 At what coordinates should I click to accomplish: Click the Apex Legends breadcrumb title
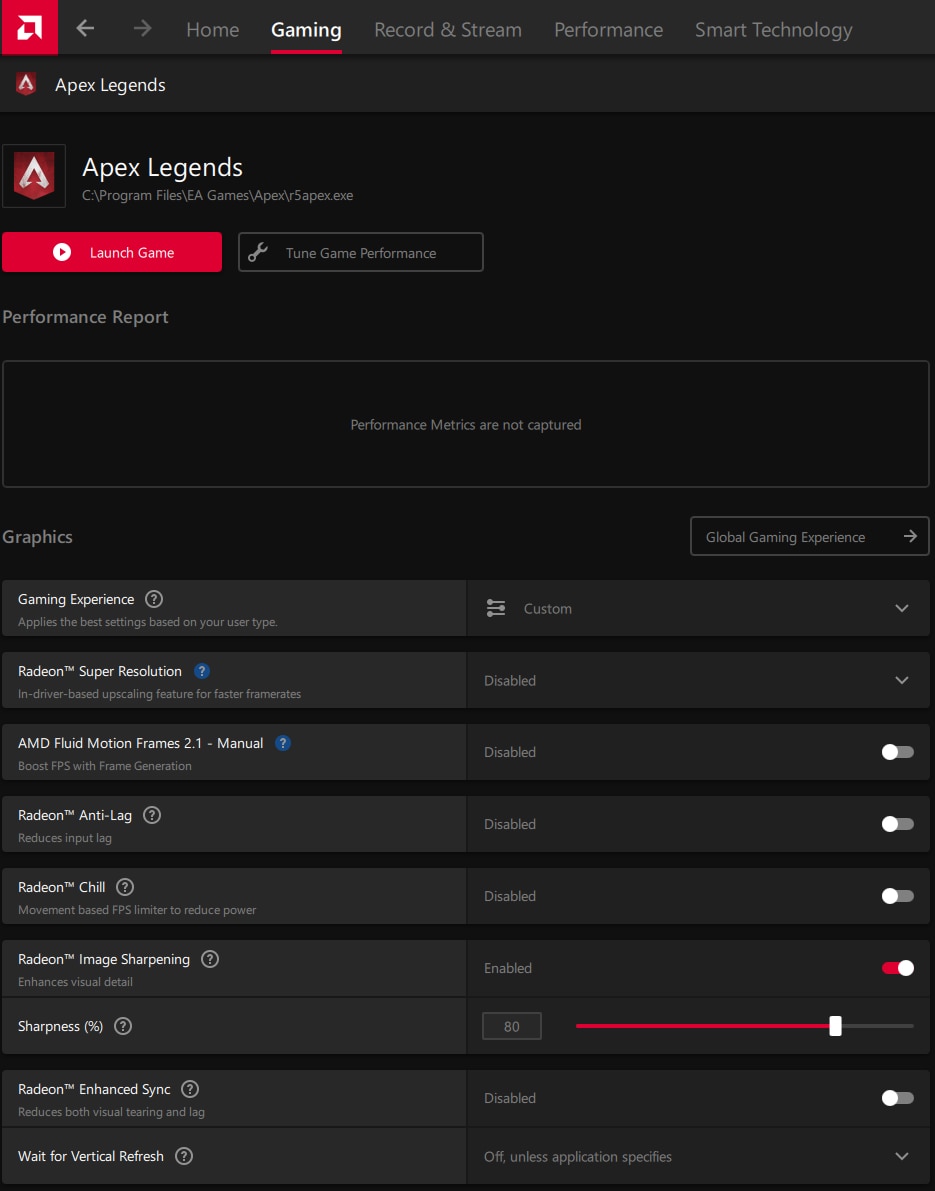pyautogui.click(x=110, y=85)
